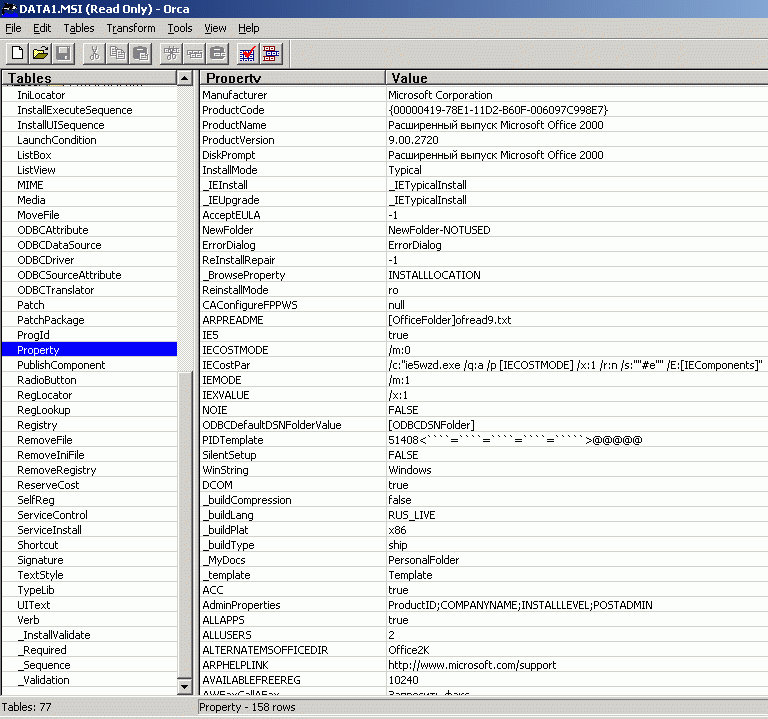Open the Help menu
The width and height of the screenshot is (768, 719).
249,28
